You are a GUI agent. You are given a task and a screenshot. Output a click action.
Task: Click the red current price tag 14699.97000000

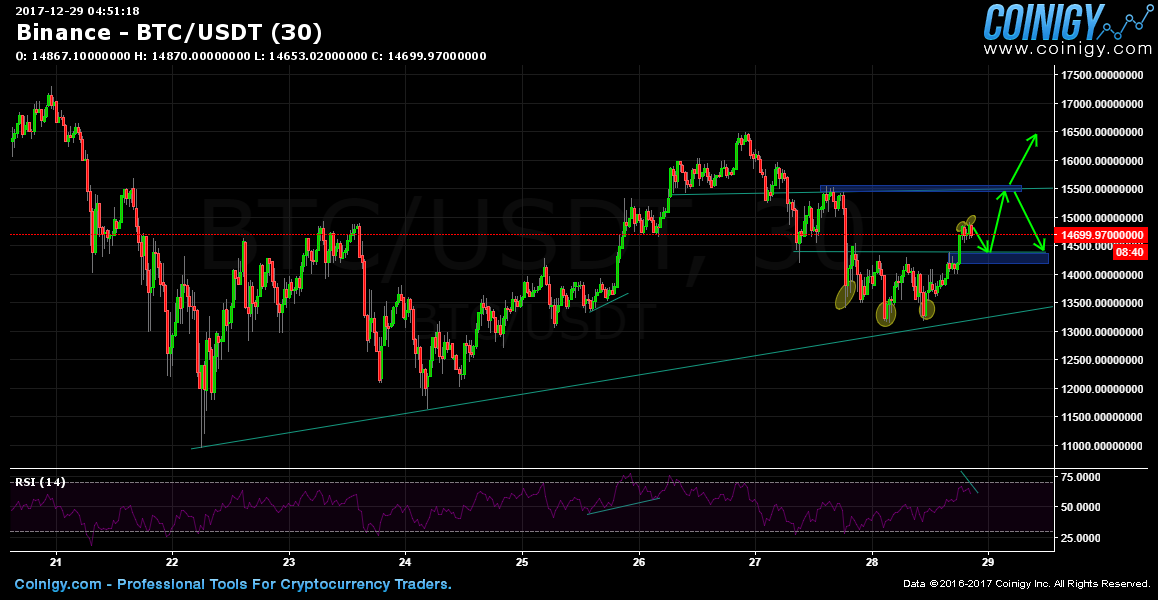tap(1103, 234)
